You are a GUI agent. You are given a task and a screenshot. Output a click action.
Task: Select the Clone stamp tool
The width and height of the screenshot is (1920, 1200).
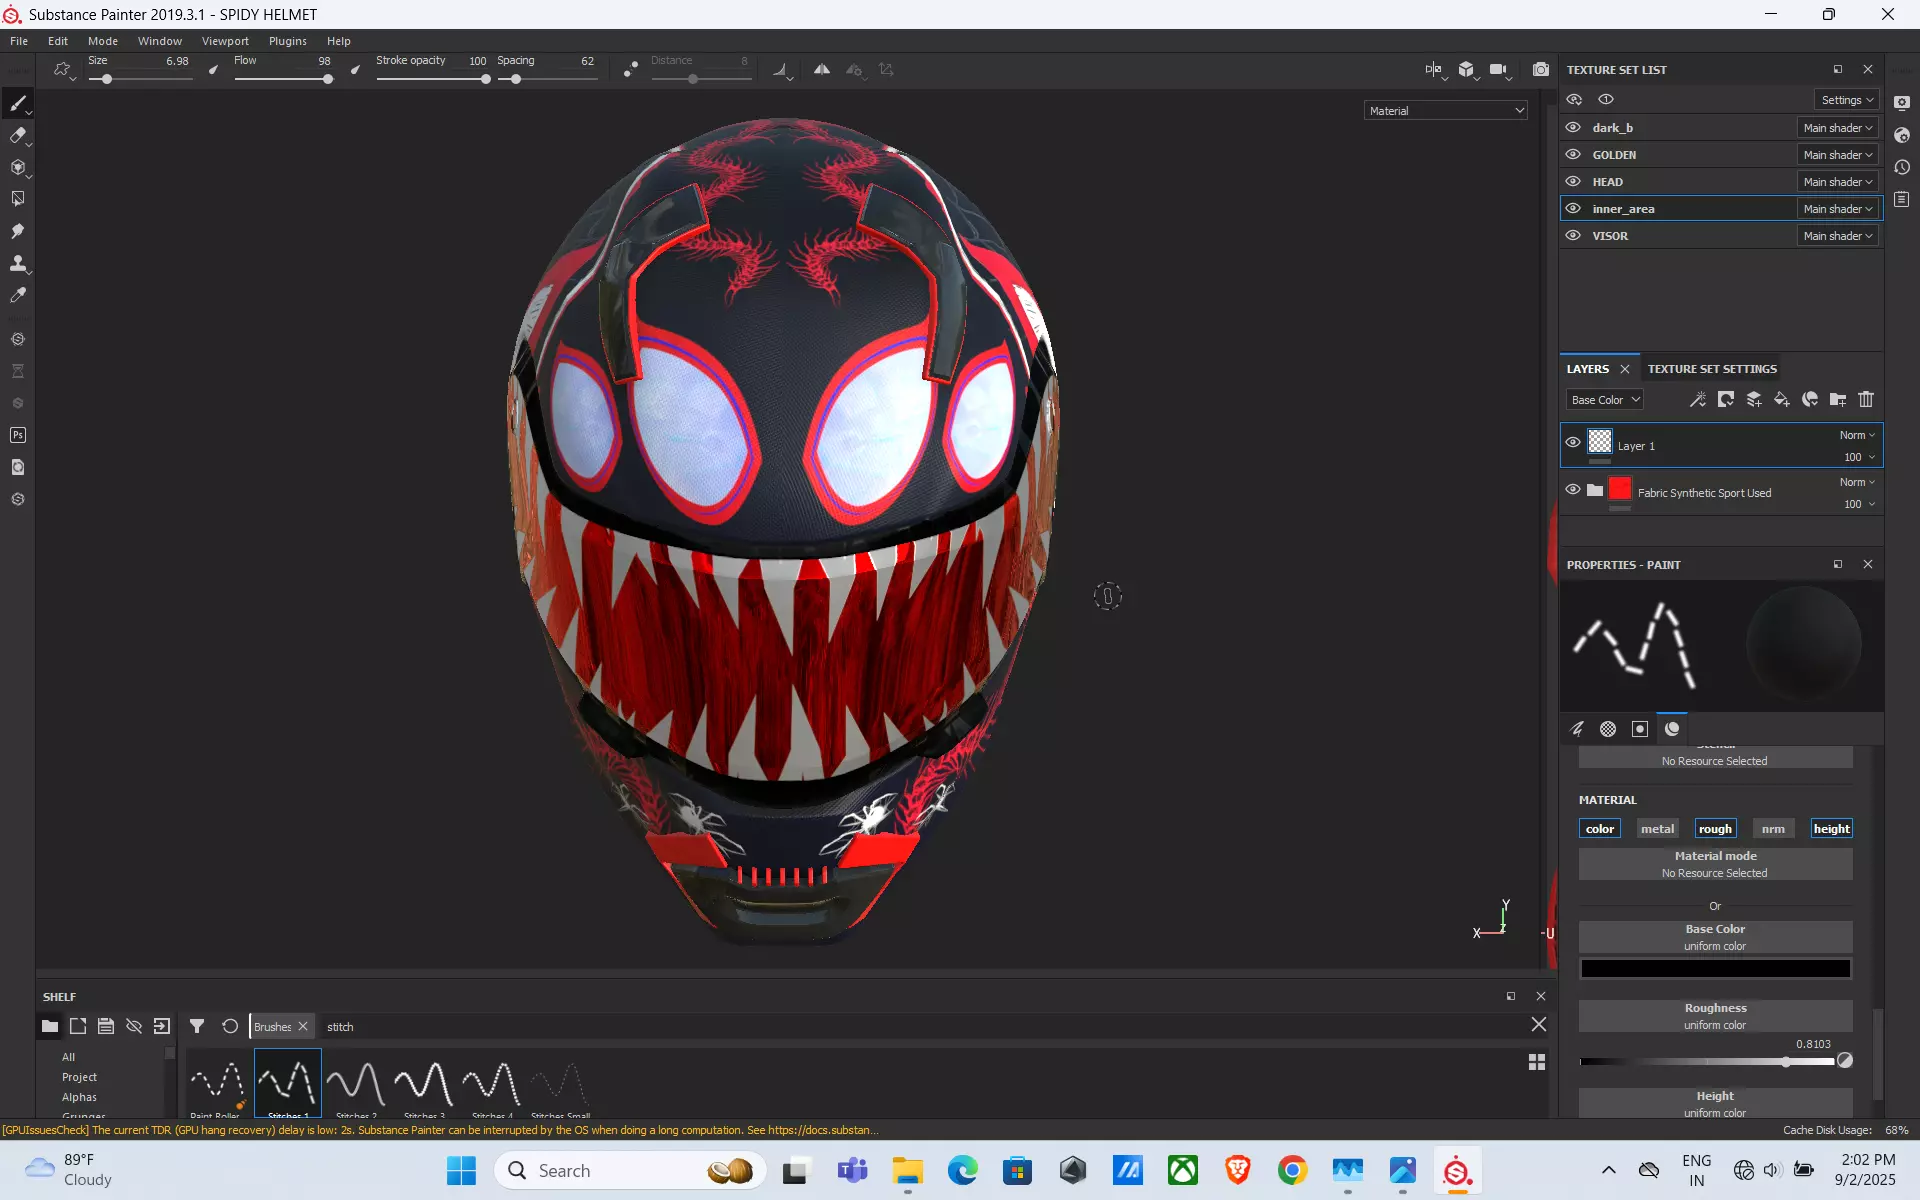coord(18,263)
